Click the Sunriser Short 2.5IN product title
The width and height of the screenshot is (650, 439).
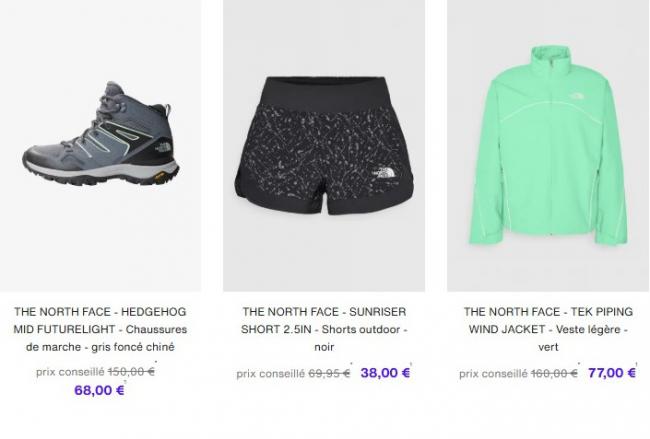pyautogui.click(x=324, y=329)
